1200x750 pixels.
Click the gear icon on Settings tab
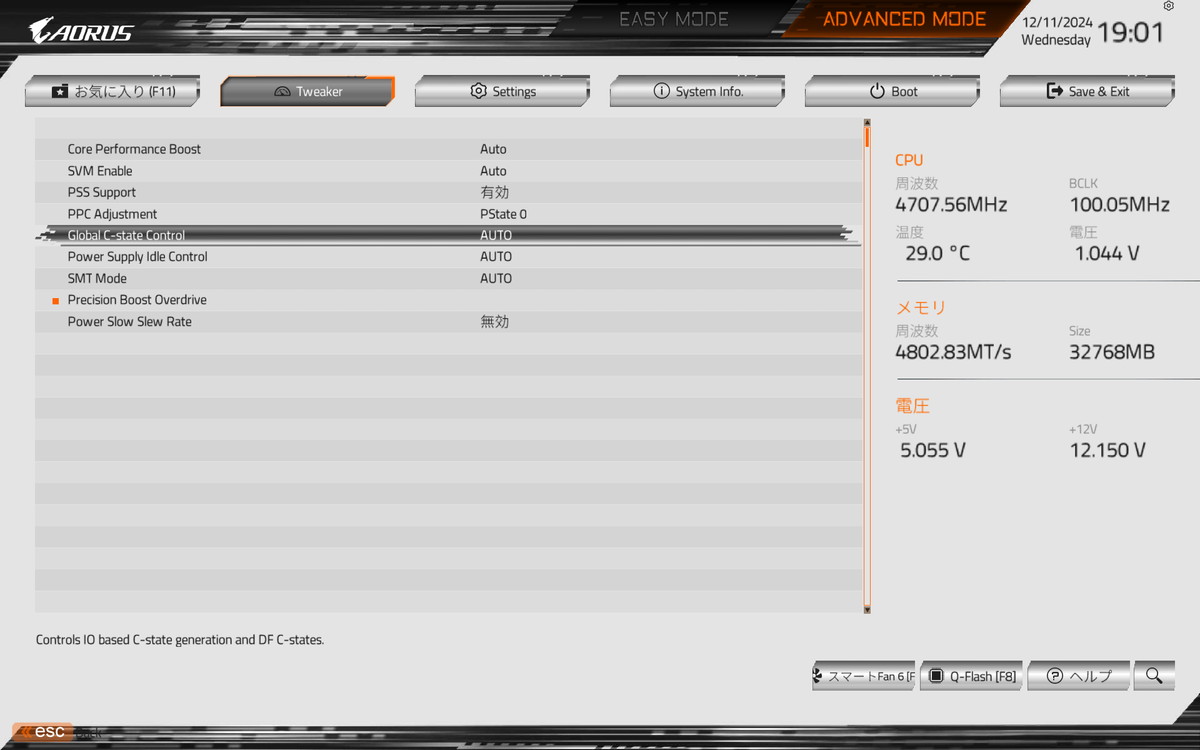[478, 91]
